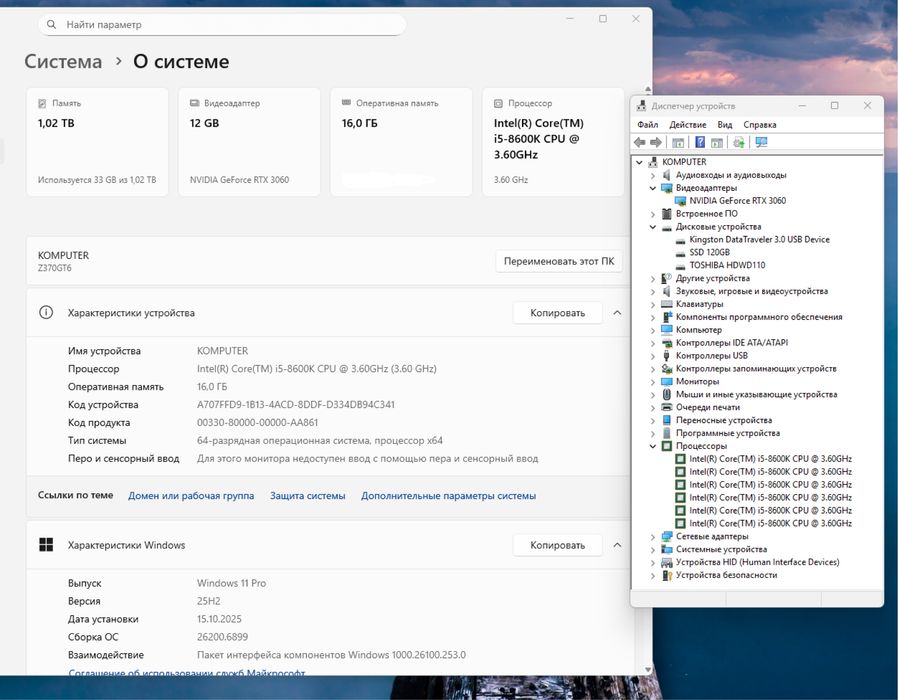Collapse Видеоадаптеры tree node
The width and height of the screenshot is (898, 700).
[653, 188]
